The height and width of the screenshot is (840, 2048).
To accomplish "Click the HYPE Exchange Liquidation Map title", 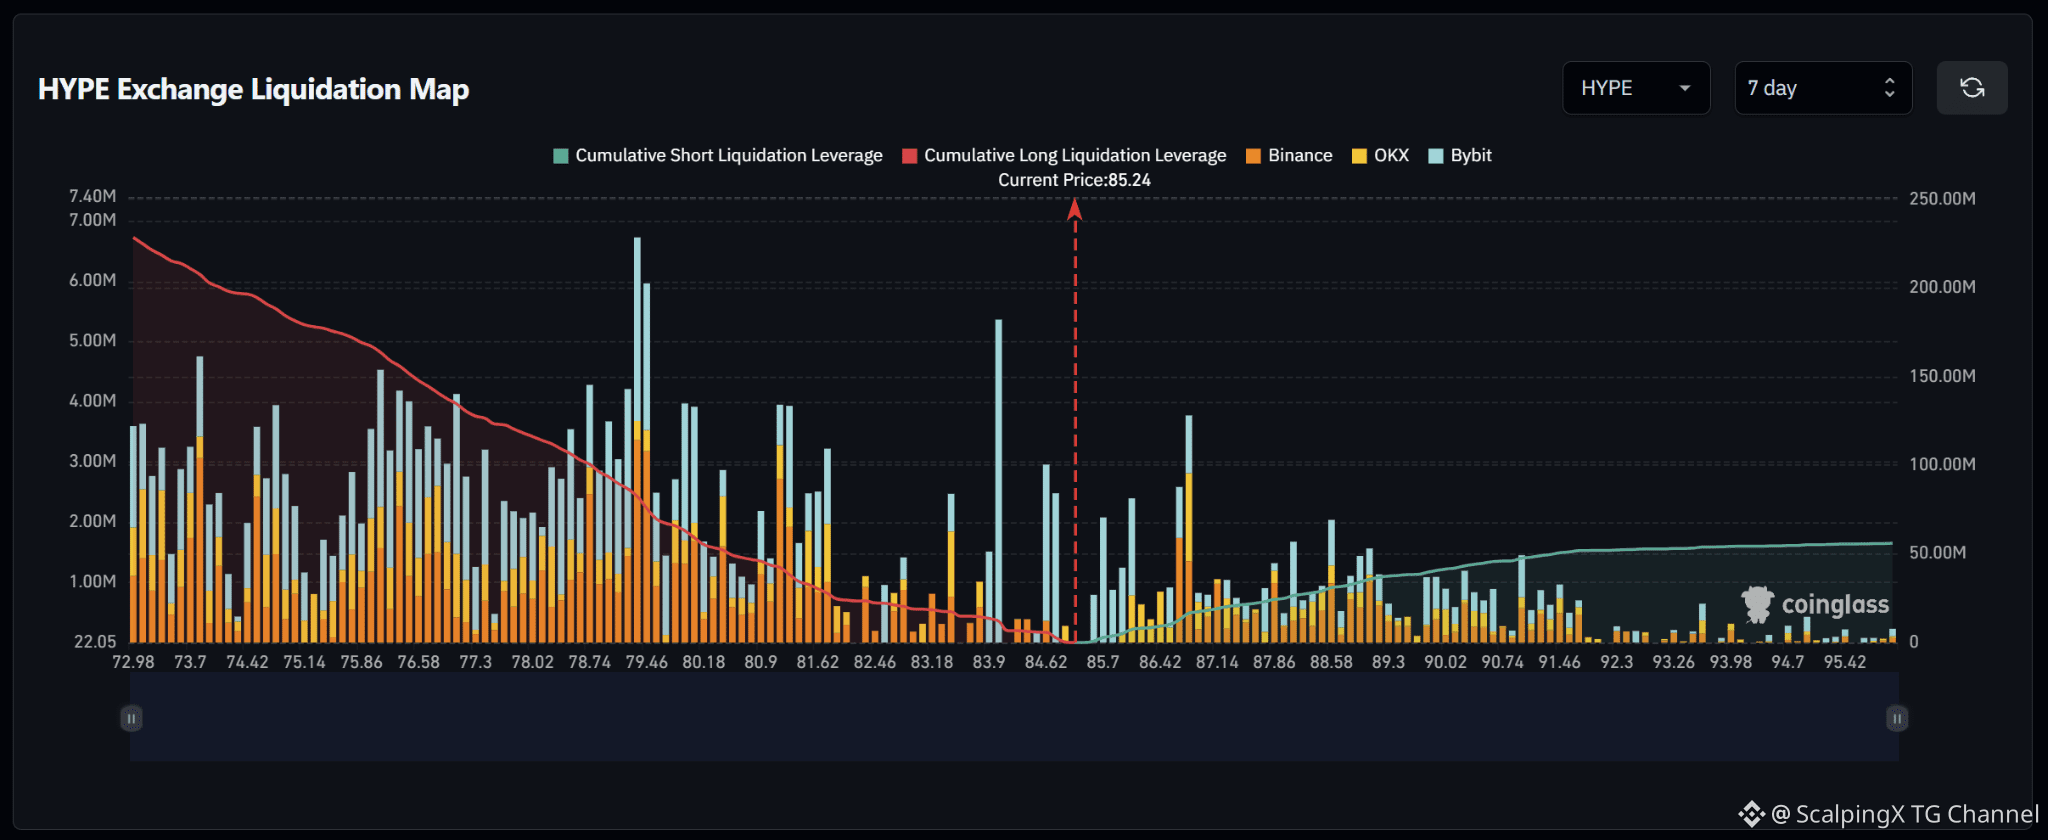I will (x=254, y=89).
